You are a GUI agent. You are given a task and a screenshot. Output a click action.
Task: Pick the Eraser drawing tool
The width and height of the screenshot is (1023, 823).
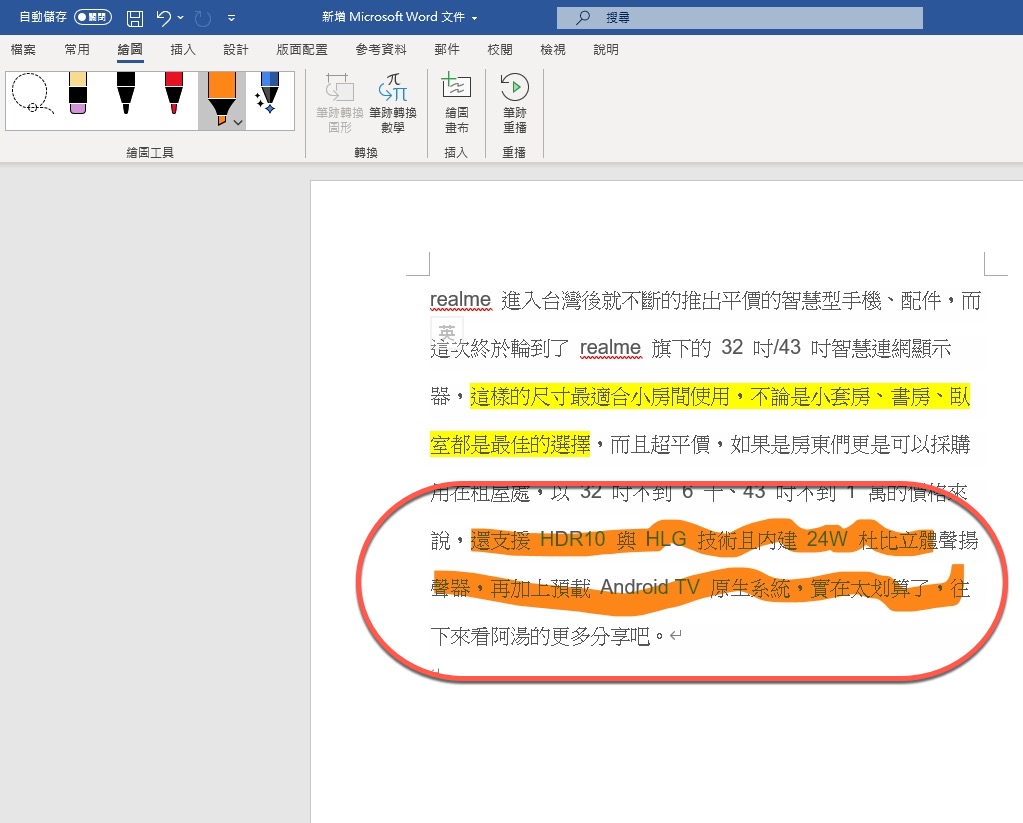77,97
